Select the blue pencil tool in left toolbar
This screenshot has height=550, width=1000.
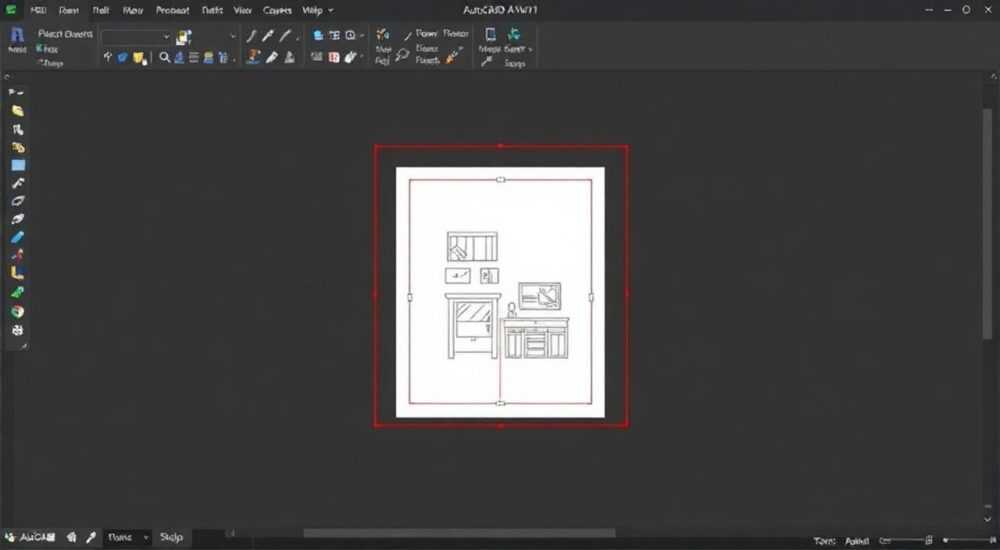pyautogui.click(x=17, y=237)
